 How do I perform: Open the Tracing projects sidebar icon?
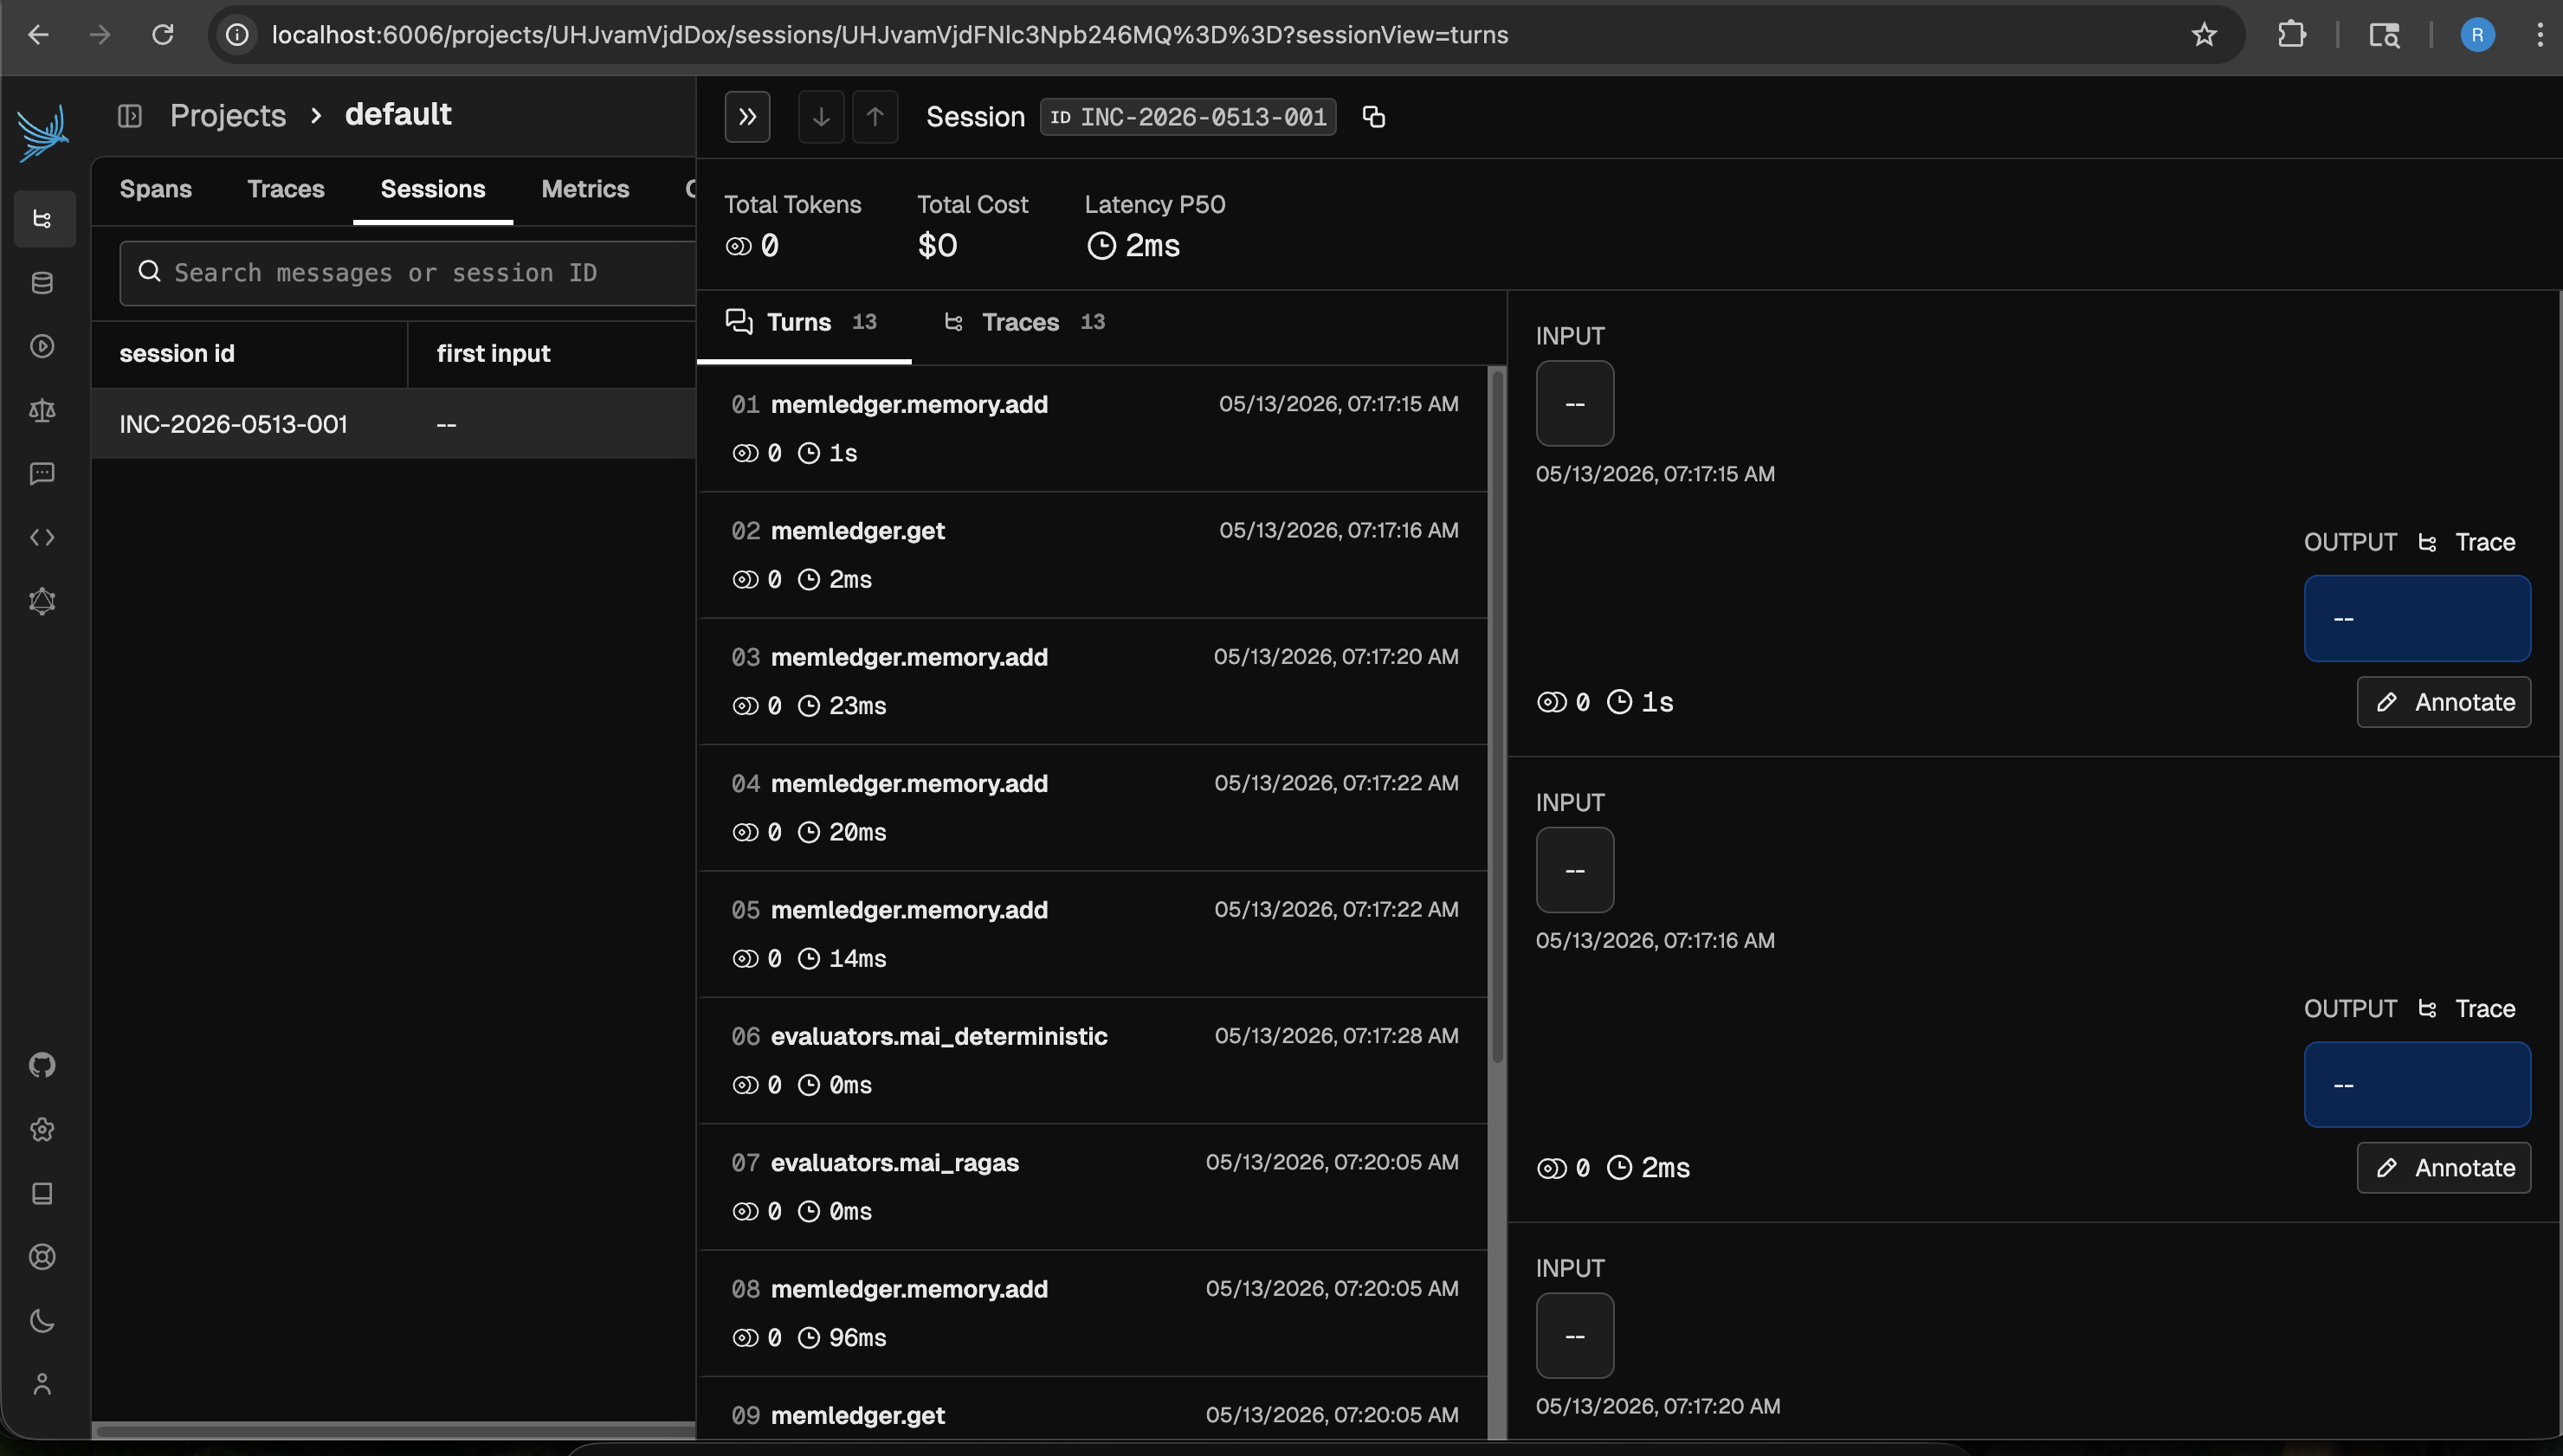click(43, 219)
